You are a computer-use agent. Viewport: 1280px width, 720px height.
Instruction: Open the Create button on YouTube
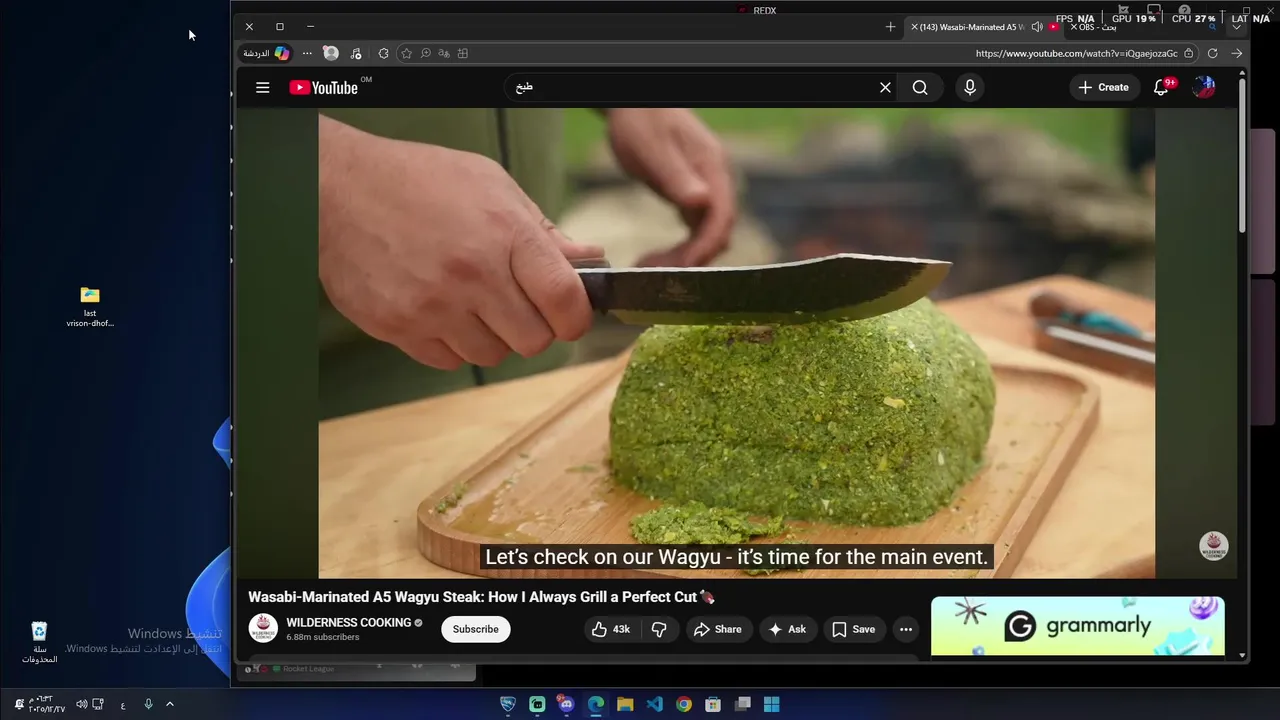[1104, 88]
